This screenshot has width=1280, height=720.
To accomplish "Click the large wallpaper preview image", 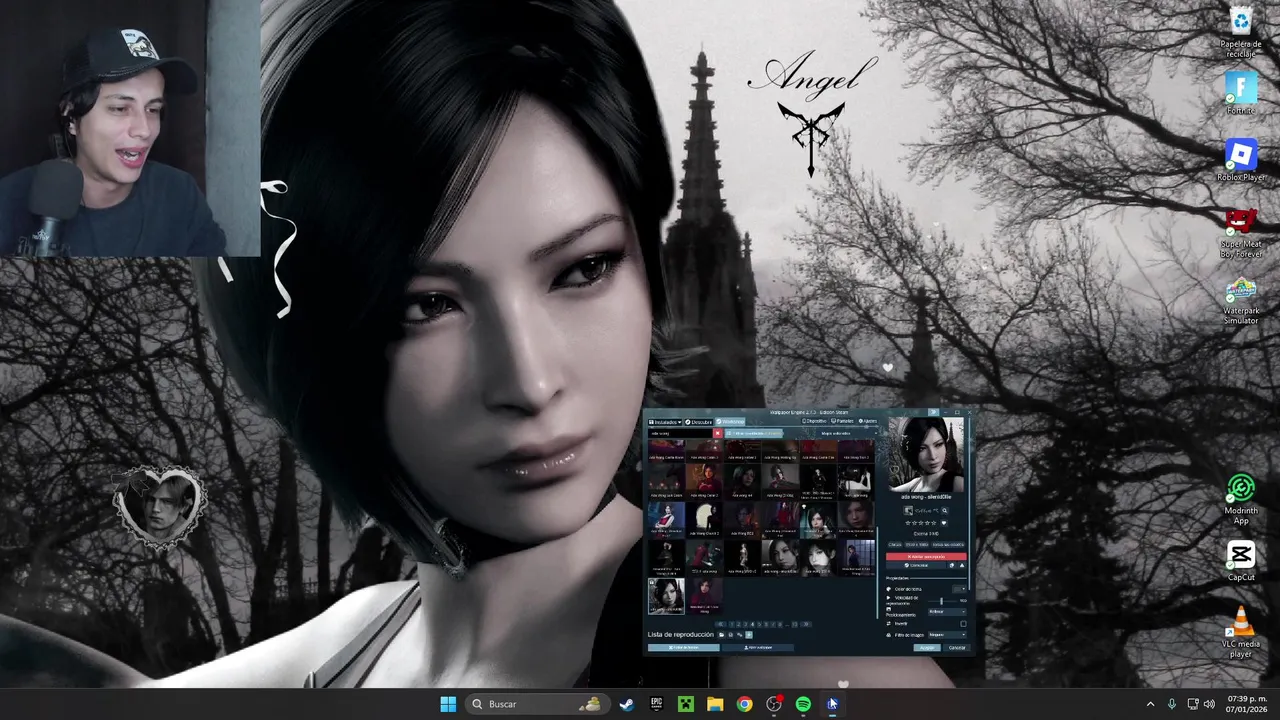I will click(926, 454).
